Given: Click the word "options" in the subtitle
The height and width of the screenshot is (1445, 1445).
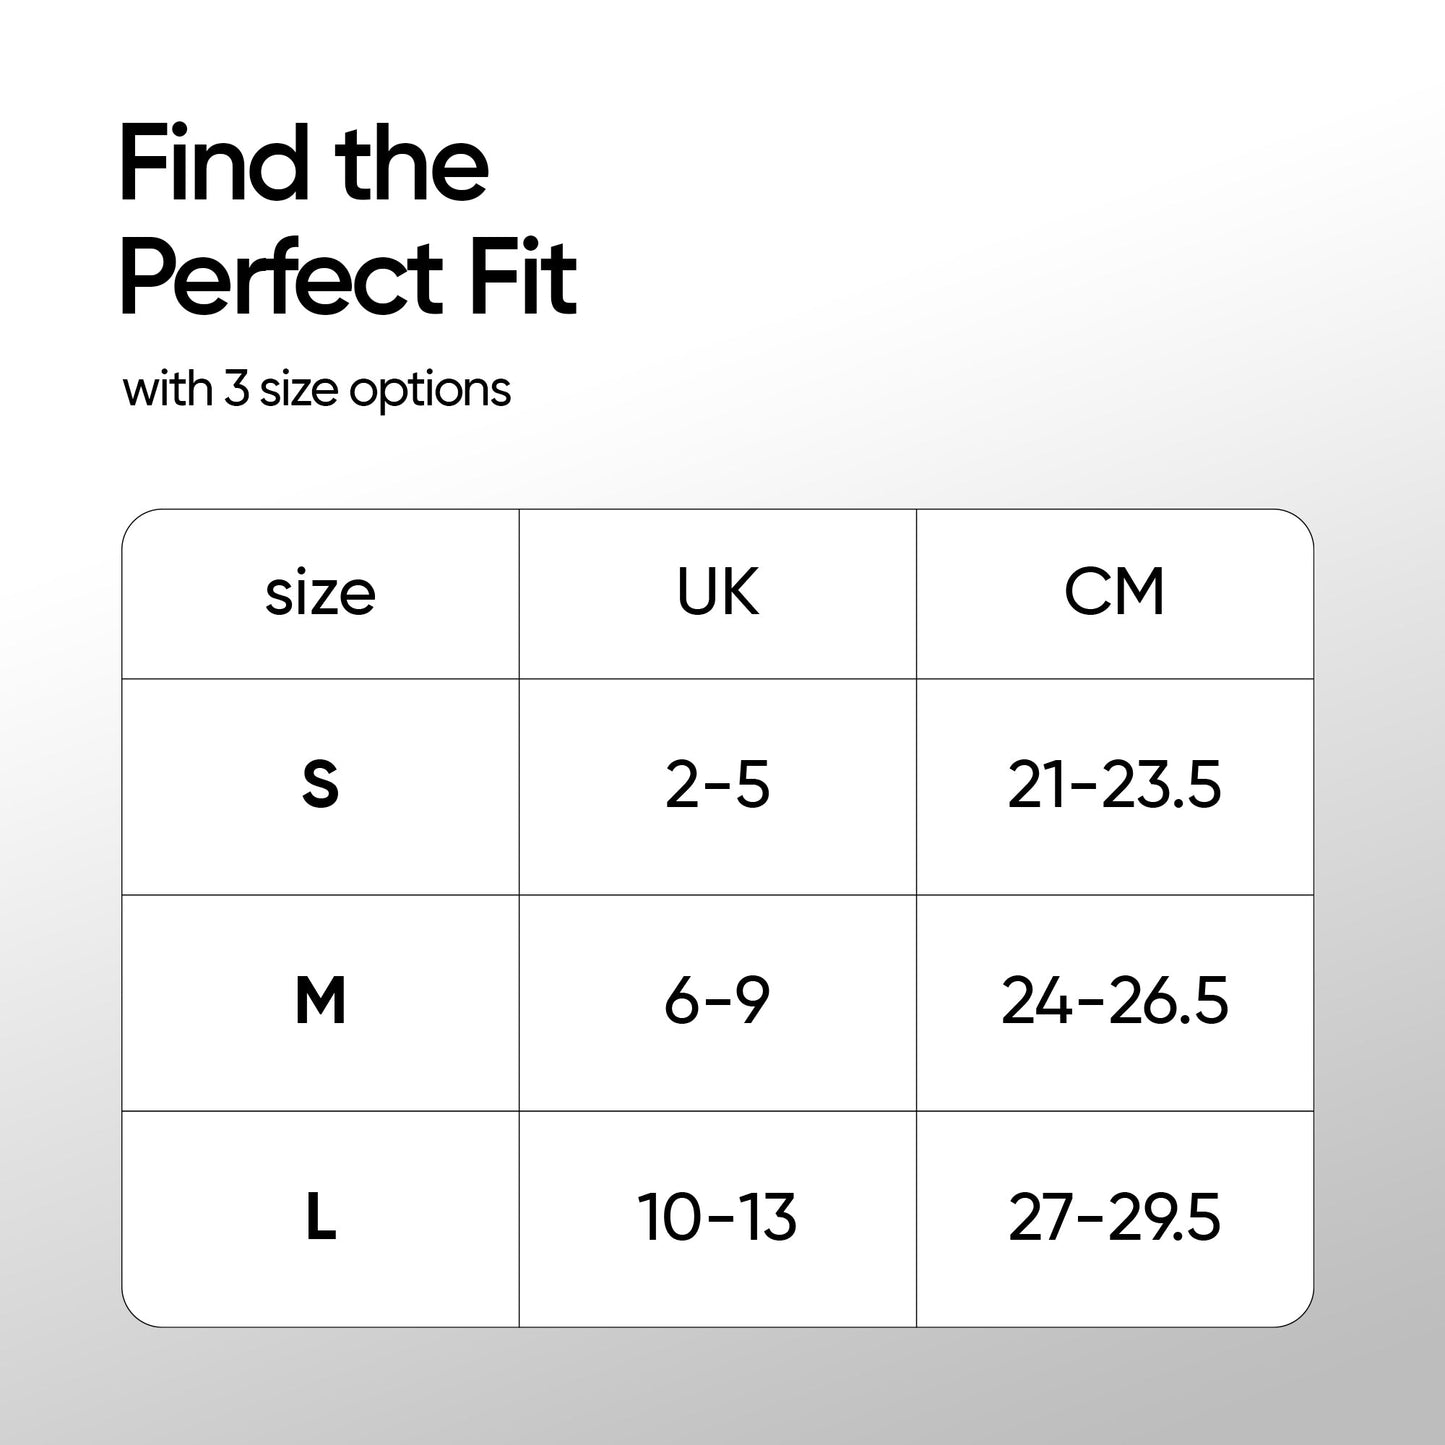Looking at the screenshot, I should click(430, 391).
